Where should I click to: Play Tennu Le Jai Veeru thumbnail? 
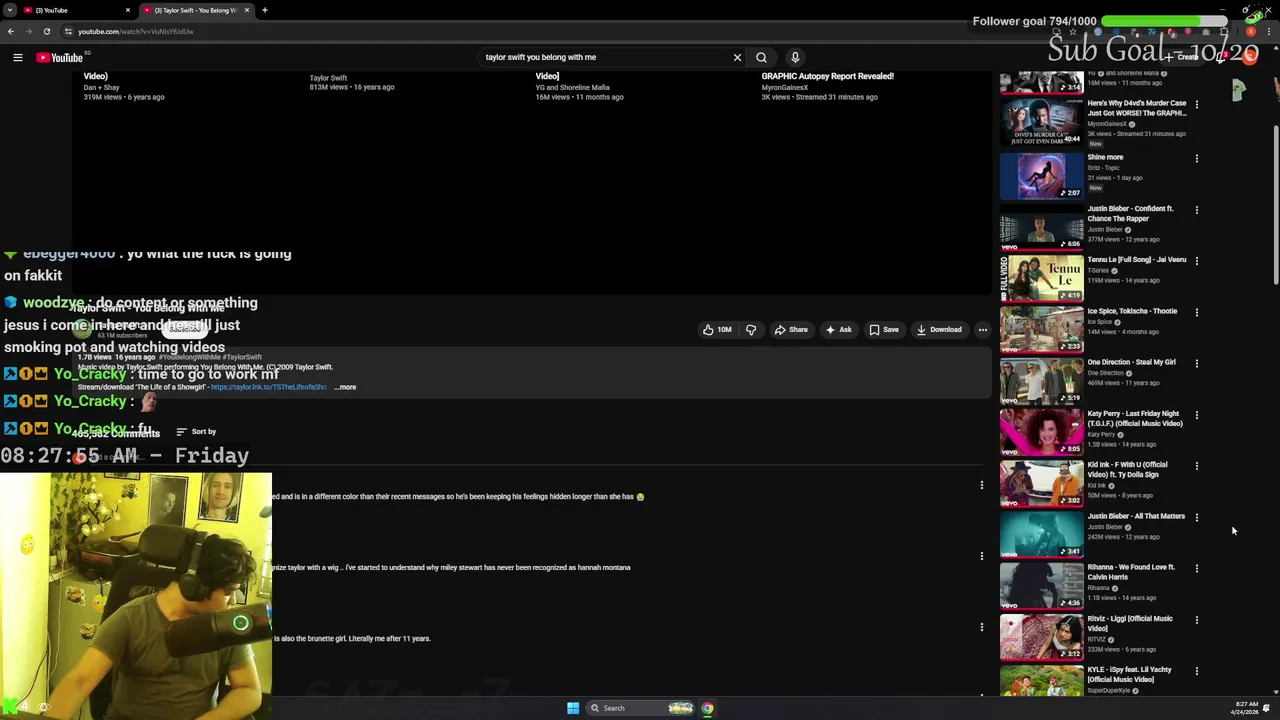click(1041, 277)
